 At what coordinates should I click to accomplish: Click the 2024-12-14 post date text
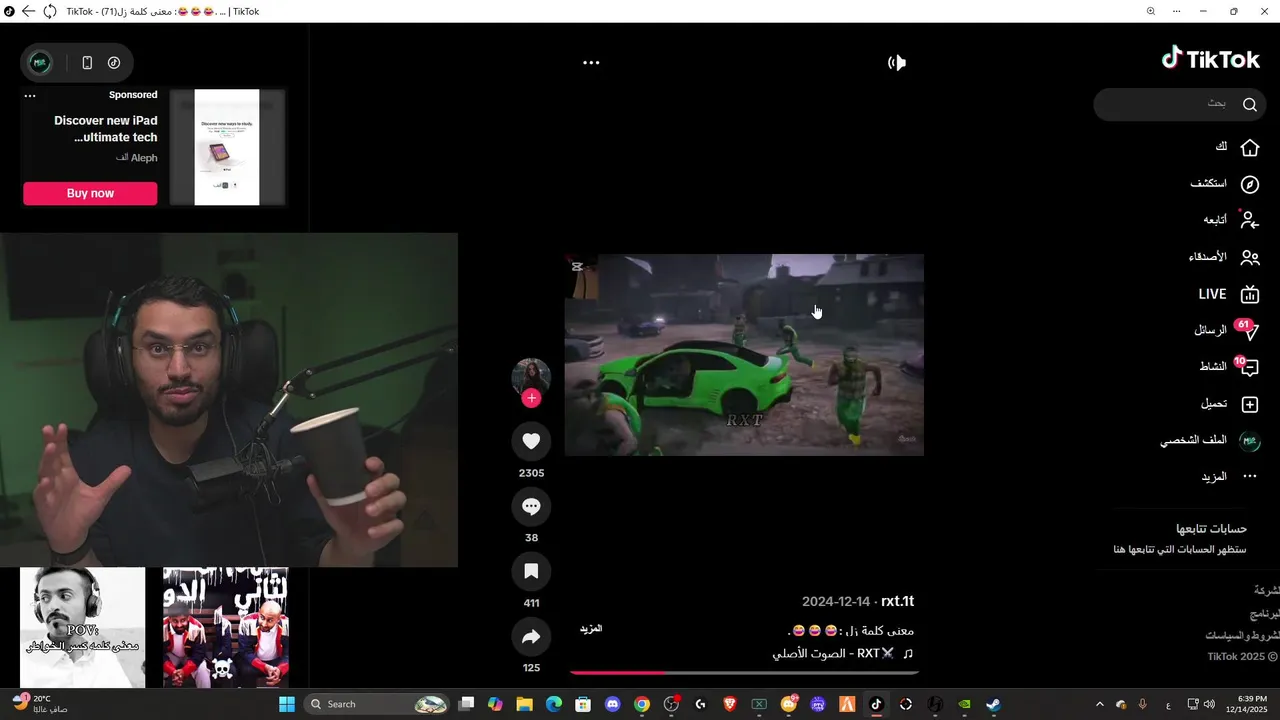click(836, 601)
